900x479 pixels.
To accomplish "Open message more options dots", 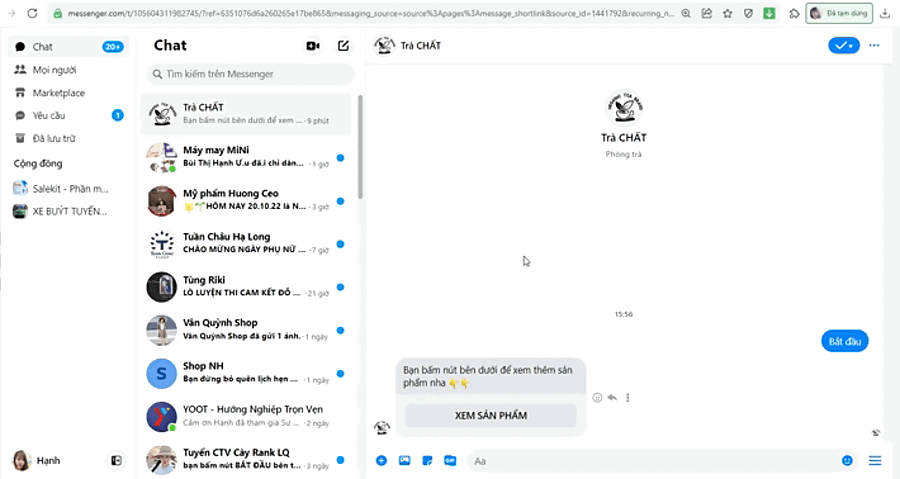I will (627, 398).
